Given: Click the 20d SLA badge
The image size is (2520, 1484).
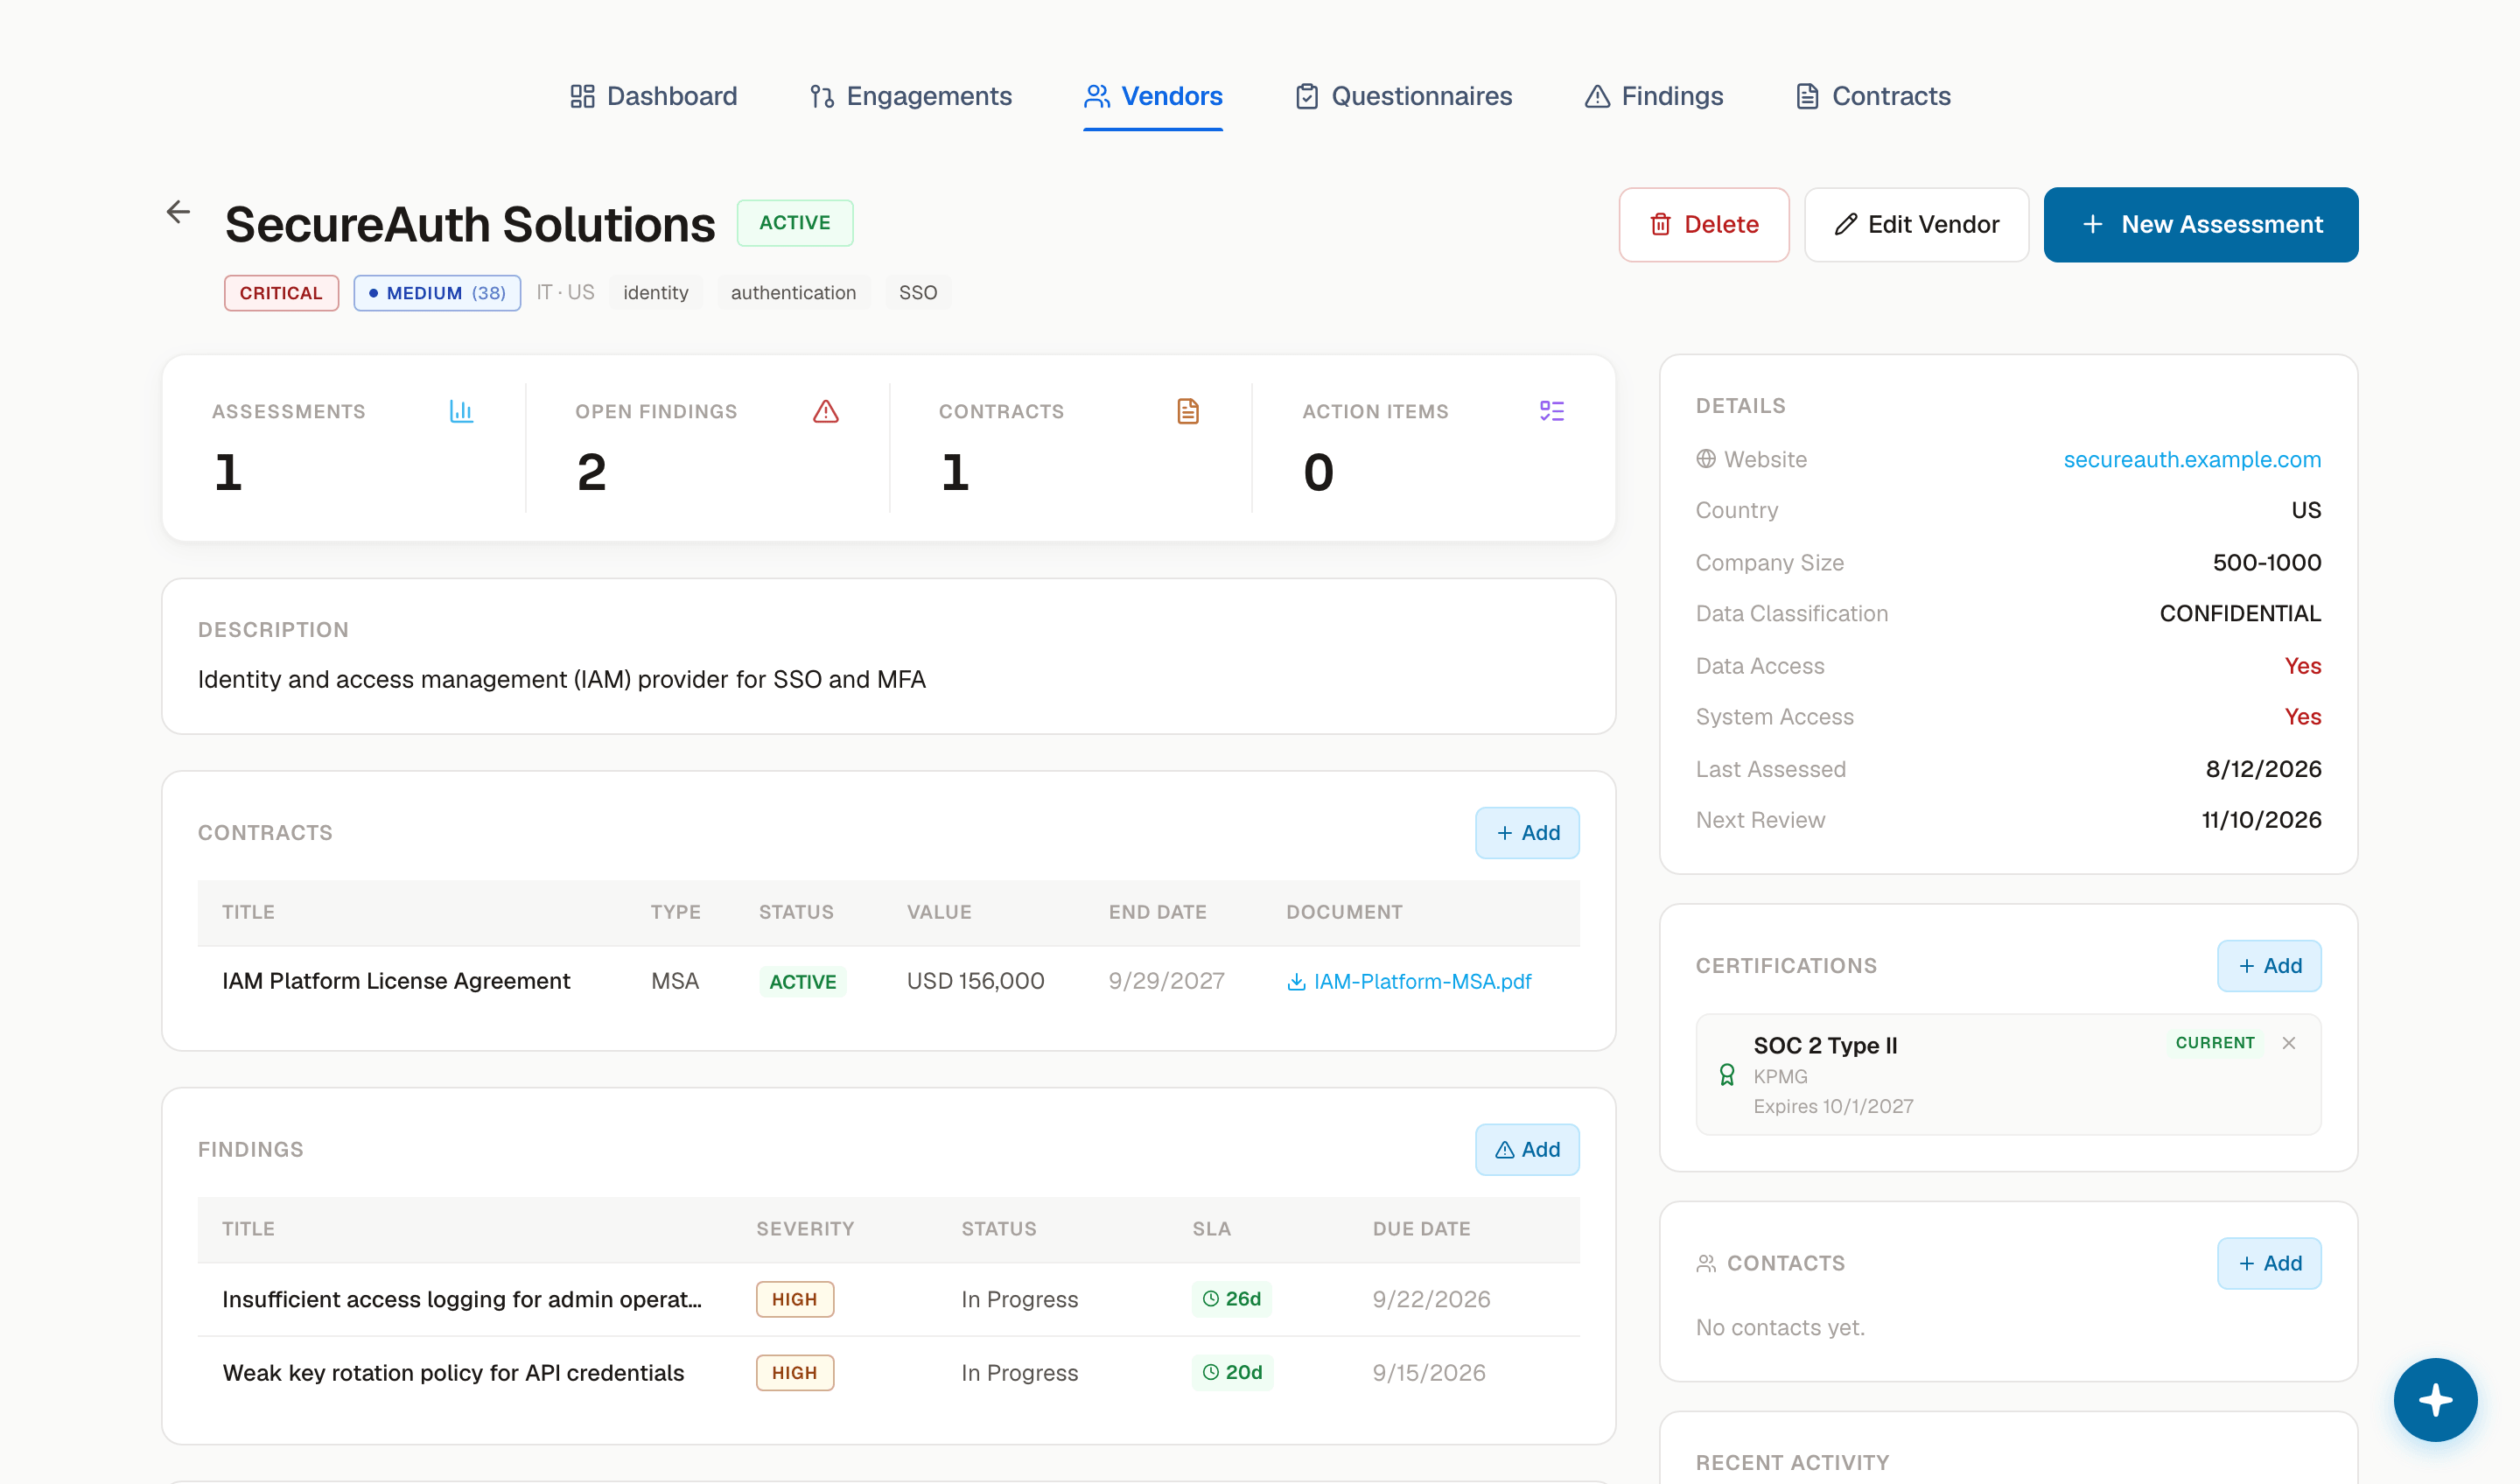Looking at the screenshot, I should pyautogui.click(x=1232, y=1374).
